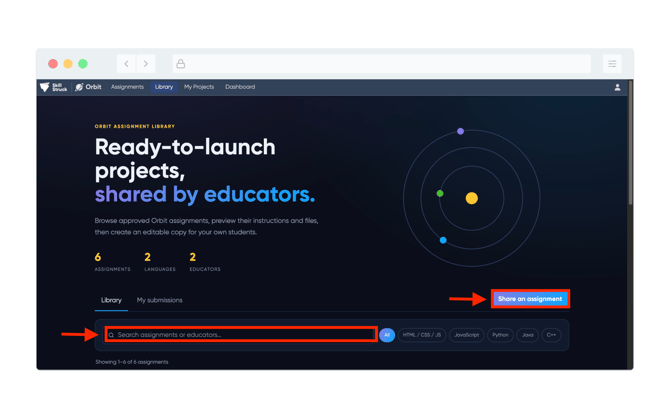Image resolution: width=670 pixels, height=418 pixels.
Task: Select the All filter chip
Action: point(387,335)
